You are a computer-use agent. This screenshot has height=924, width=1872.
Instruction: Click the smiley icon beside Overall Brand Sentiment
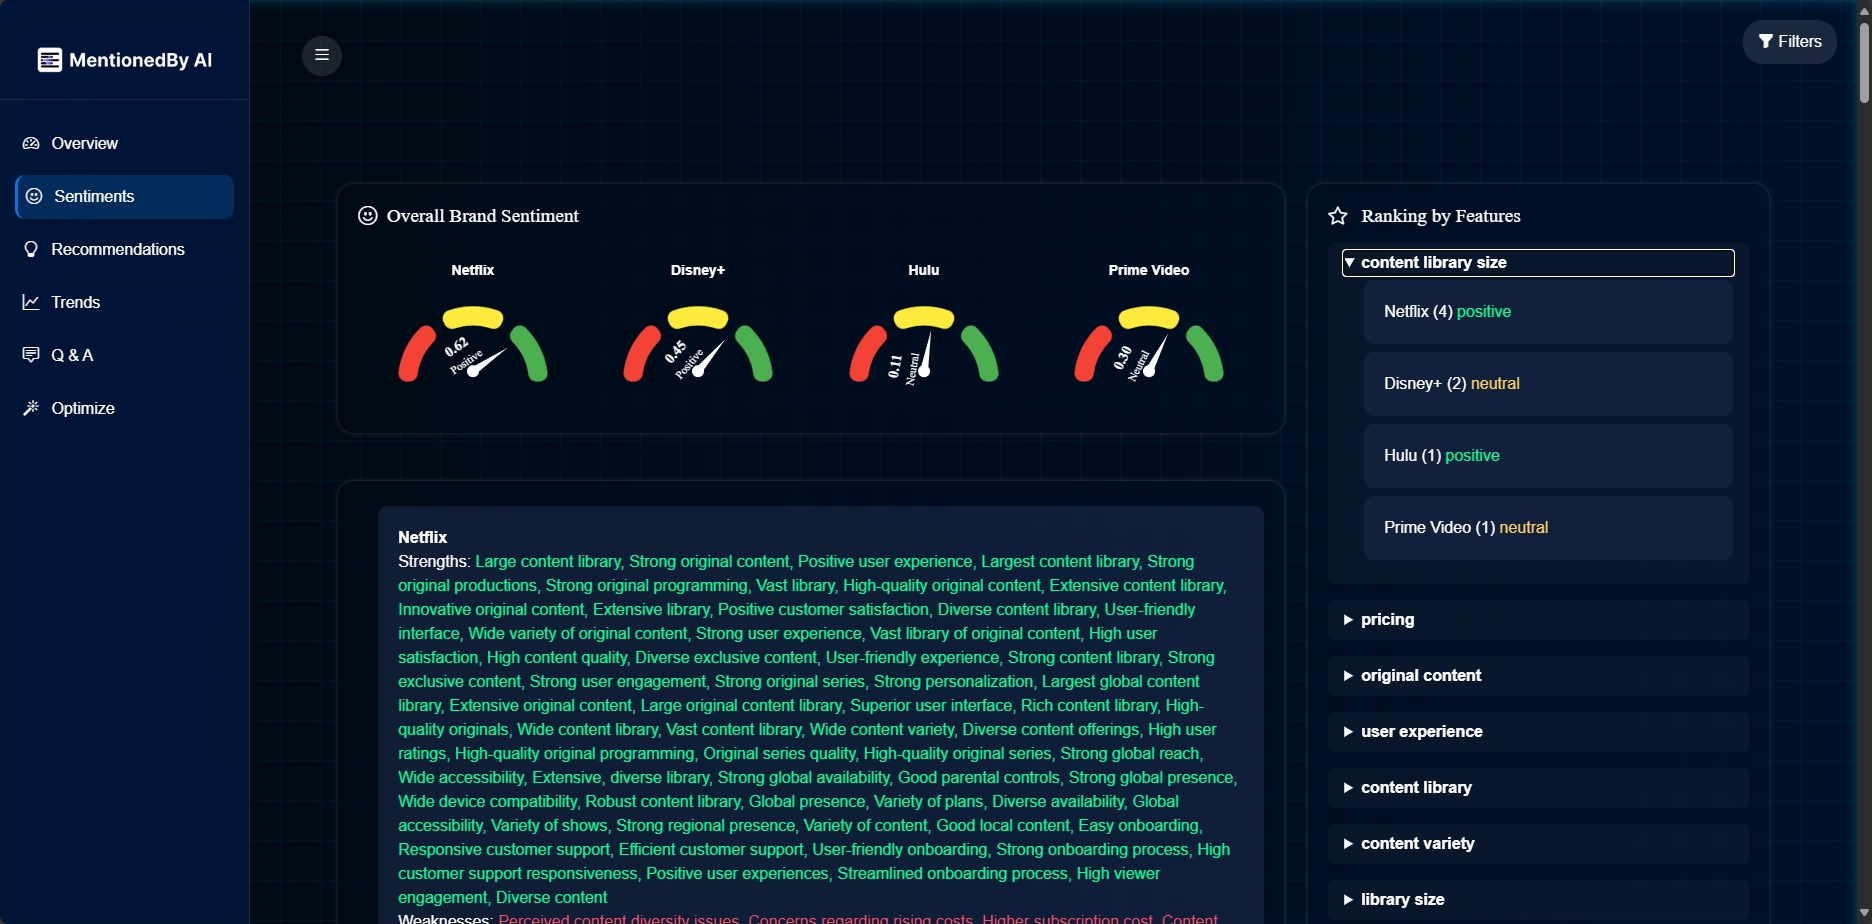368,216
